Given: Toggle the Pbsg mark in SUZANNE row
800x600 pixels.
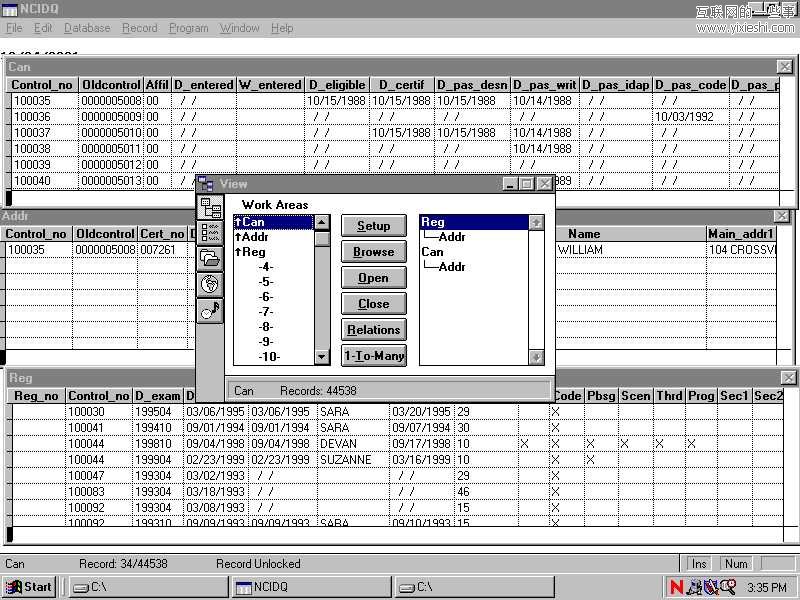Looking at the screenshot, I should pyautogui.click(x=591, y=460).
